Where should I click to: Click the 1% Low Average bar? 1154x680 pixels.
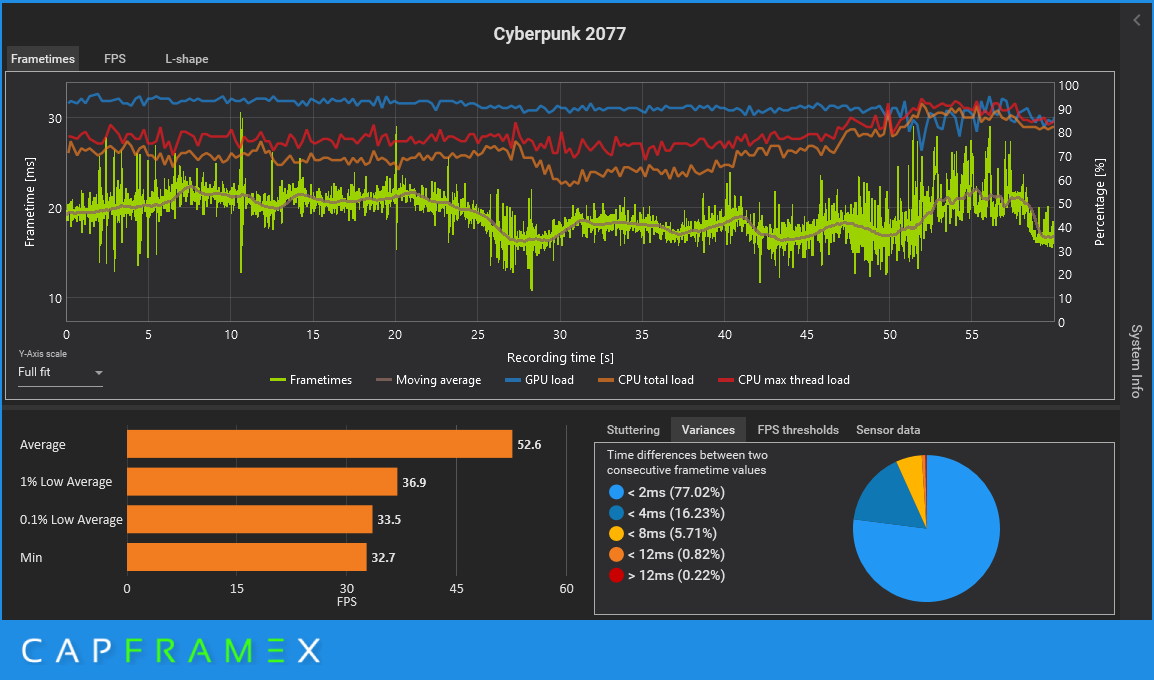coord(262,482)
